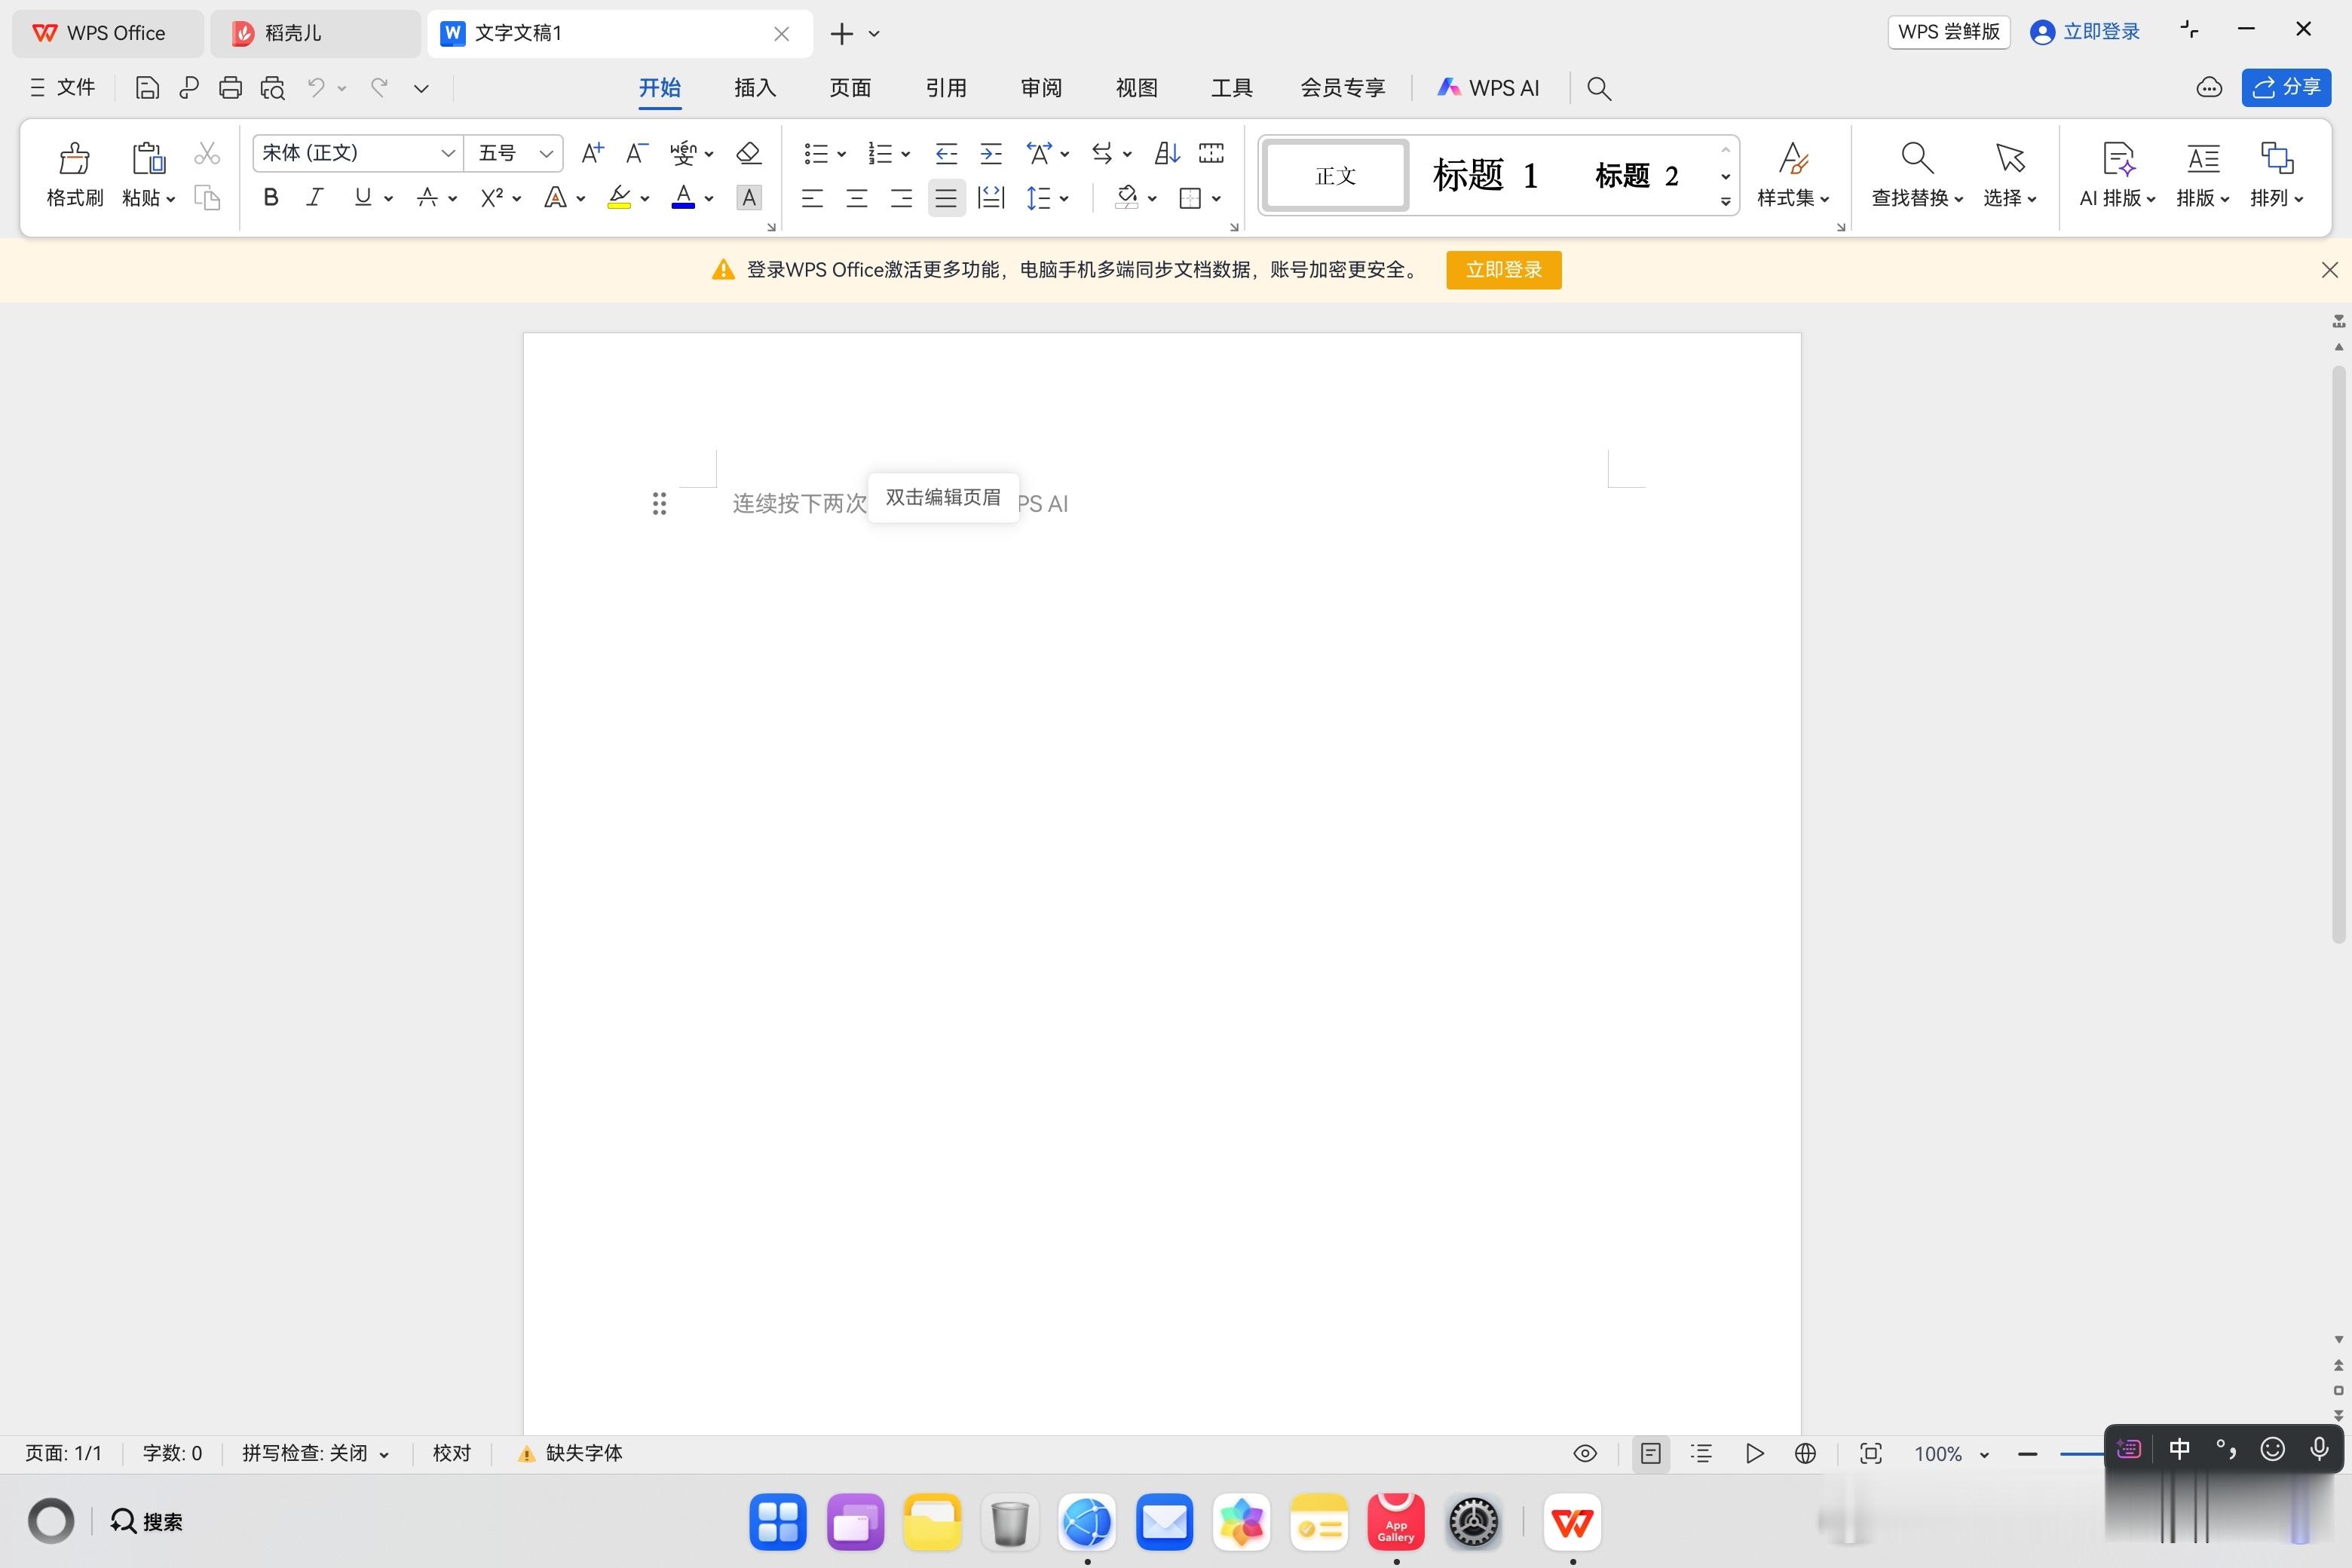Click the Format Painter (格式刷) icon
Viewport: 2352px width, 1568px height.
coord(74,158)
